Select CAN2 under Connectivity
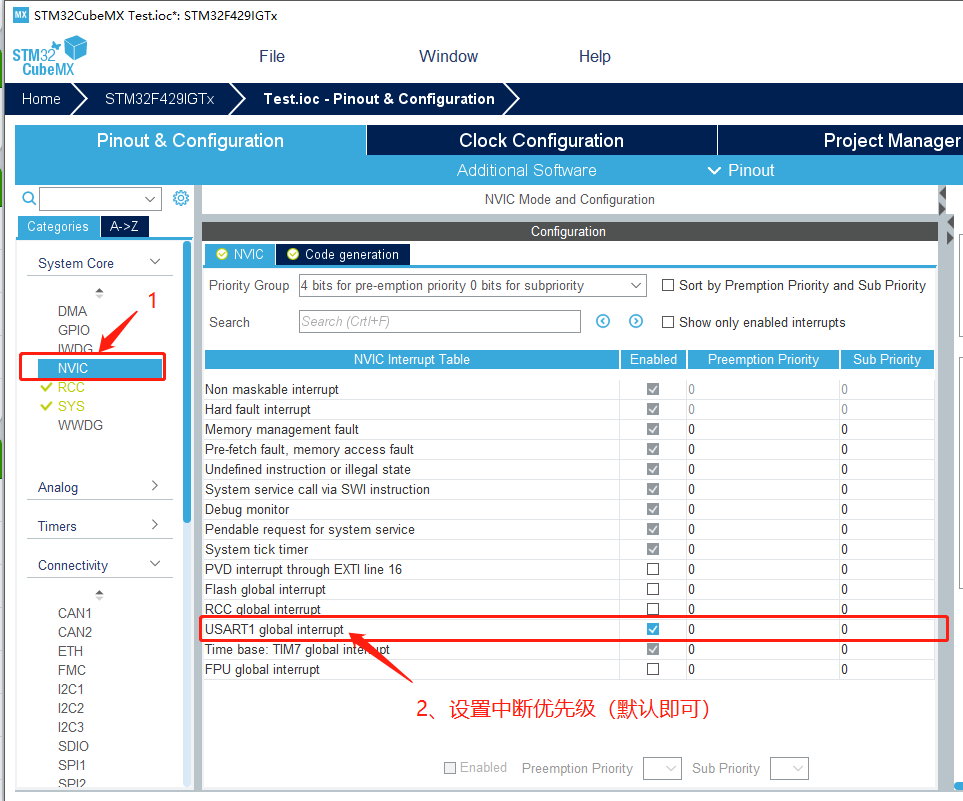963x801 pixels. click(x=74, y=632)
